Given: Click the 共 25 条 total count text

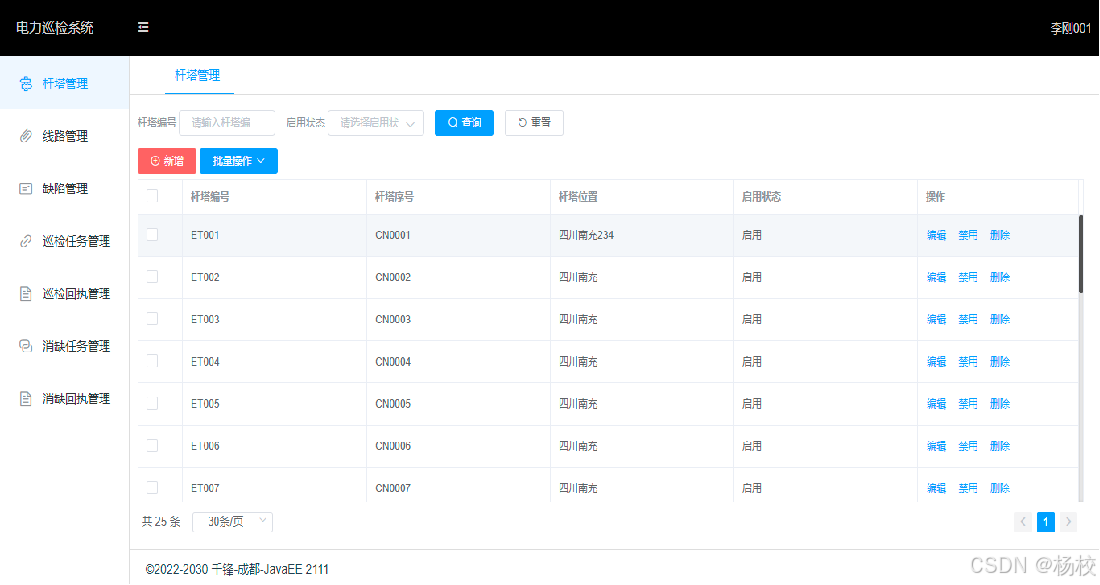Looking at the screenshot, I should point(161,521).
